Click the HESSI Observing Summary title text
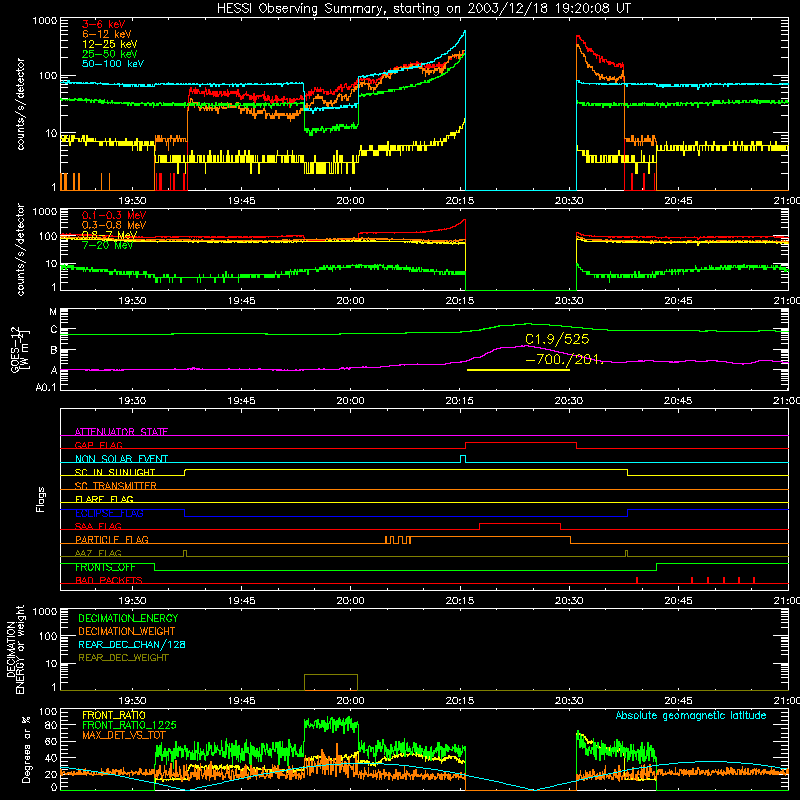 coord(423,9)
